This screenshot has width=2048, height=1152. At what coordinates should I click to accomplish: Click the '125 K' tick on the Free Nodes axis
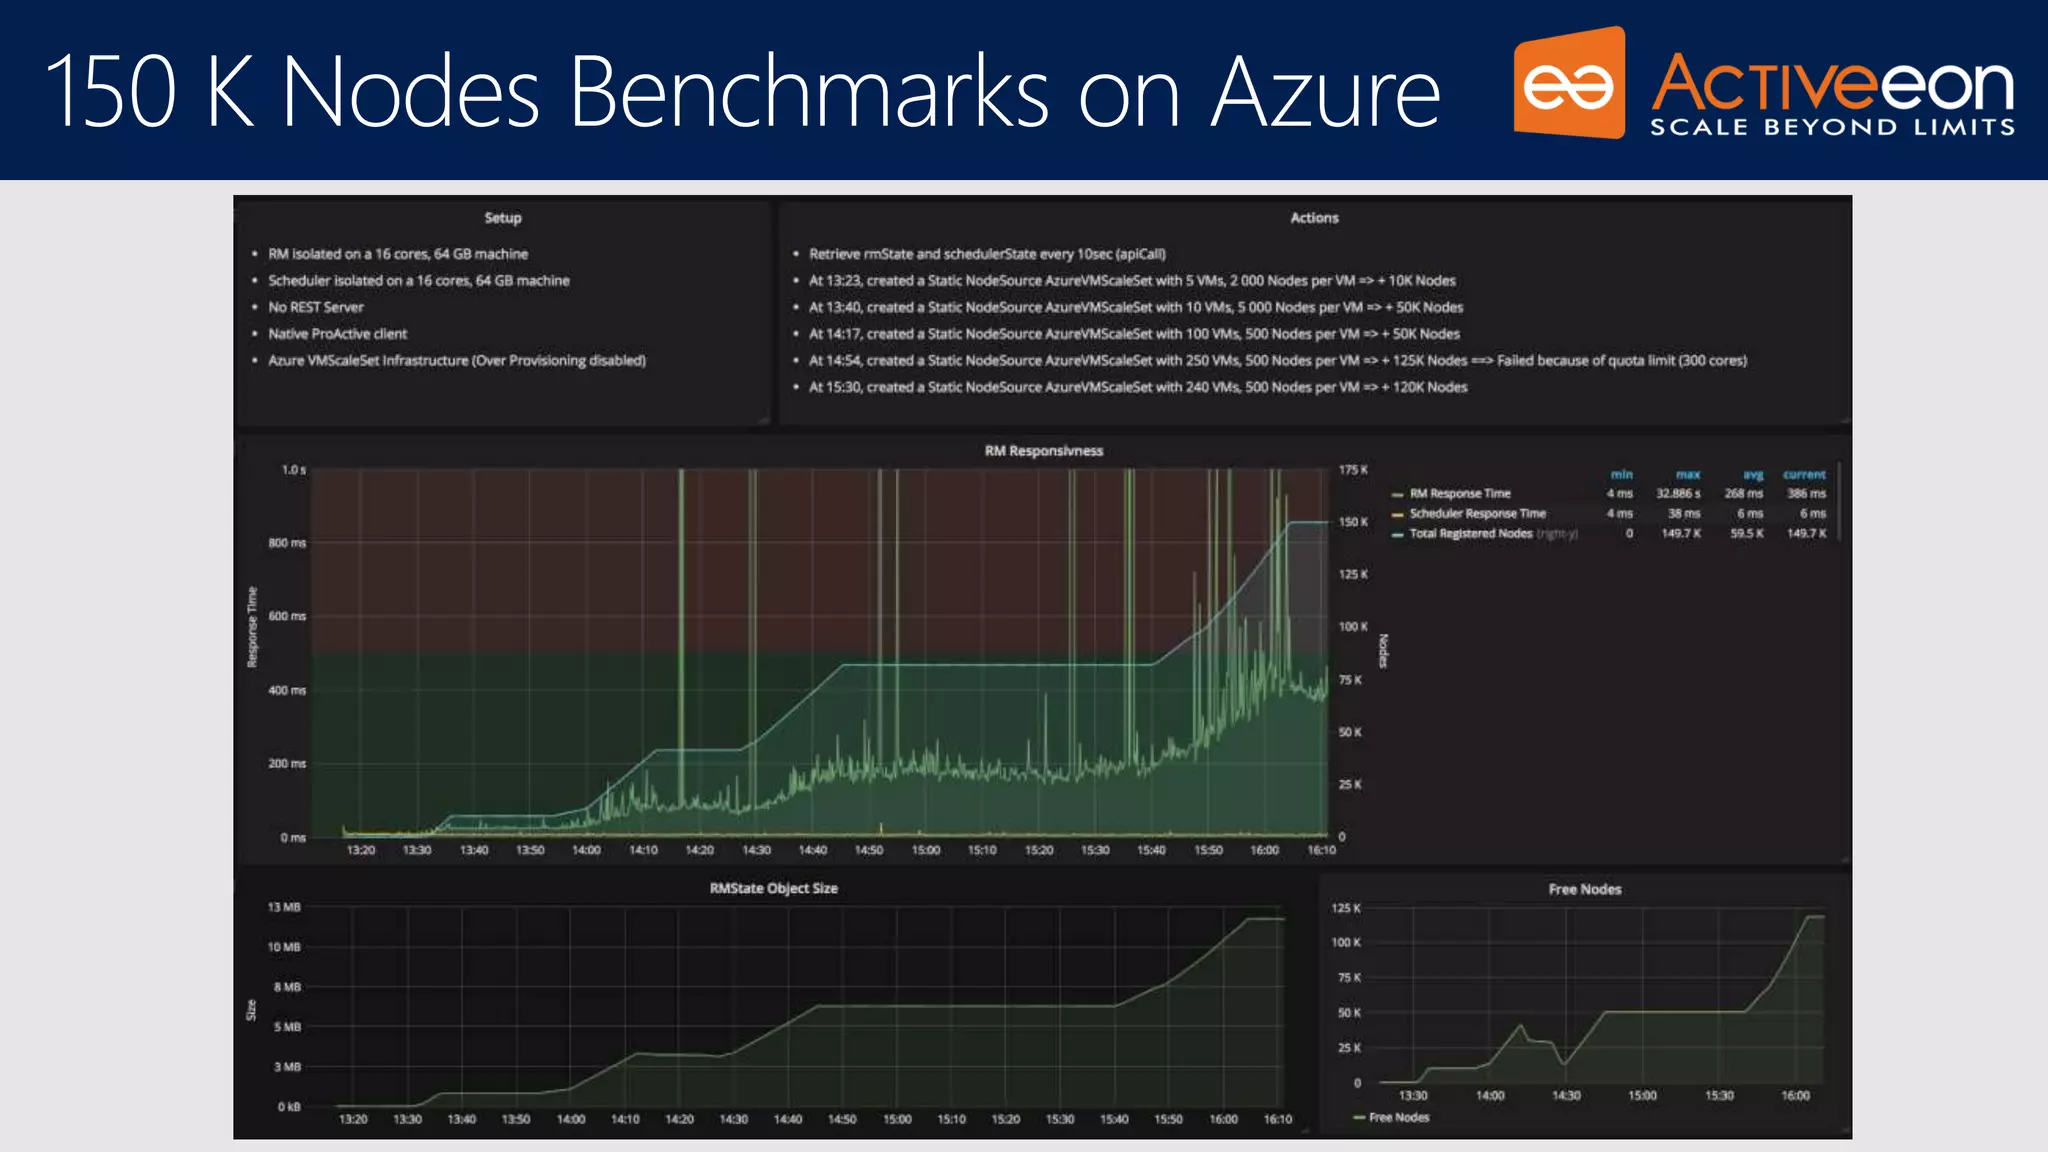(1346, 909)
